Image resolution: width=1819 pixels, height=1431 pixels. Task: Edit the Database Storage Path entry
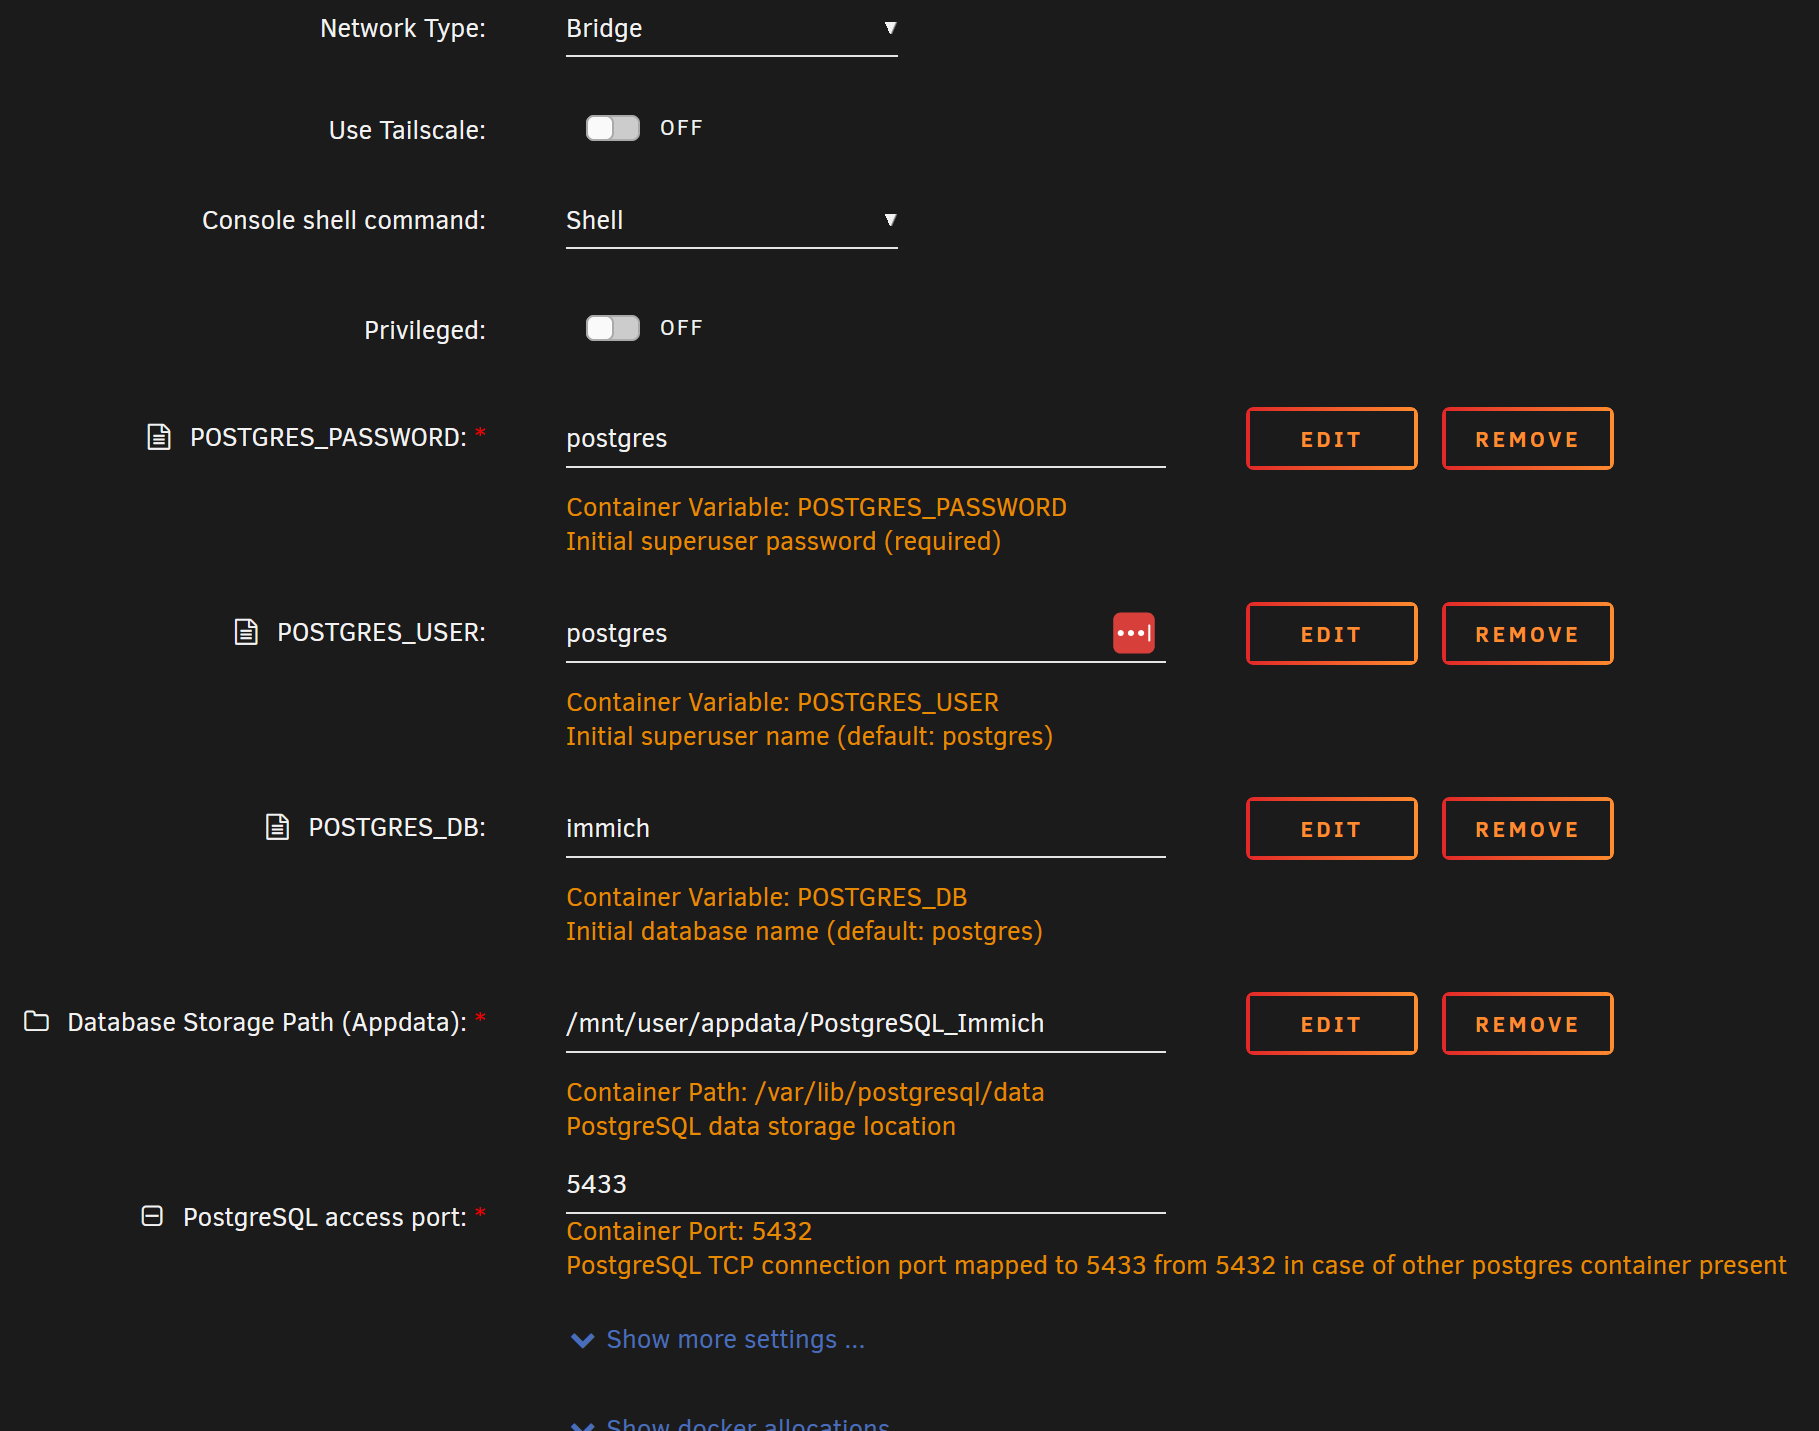(x=1331, y=1023)
